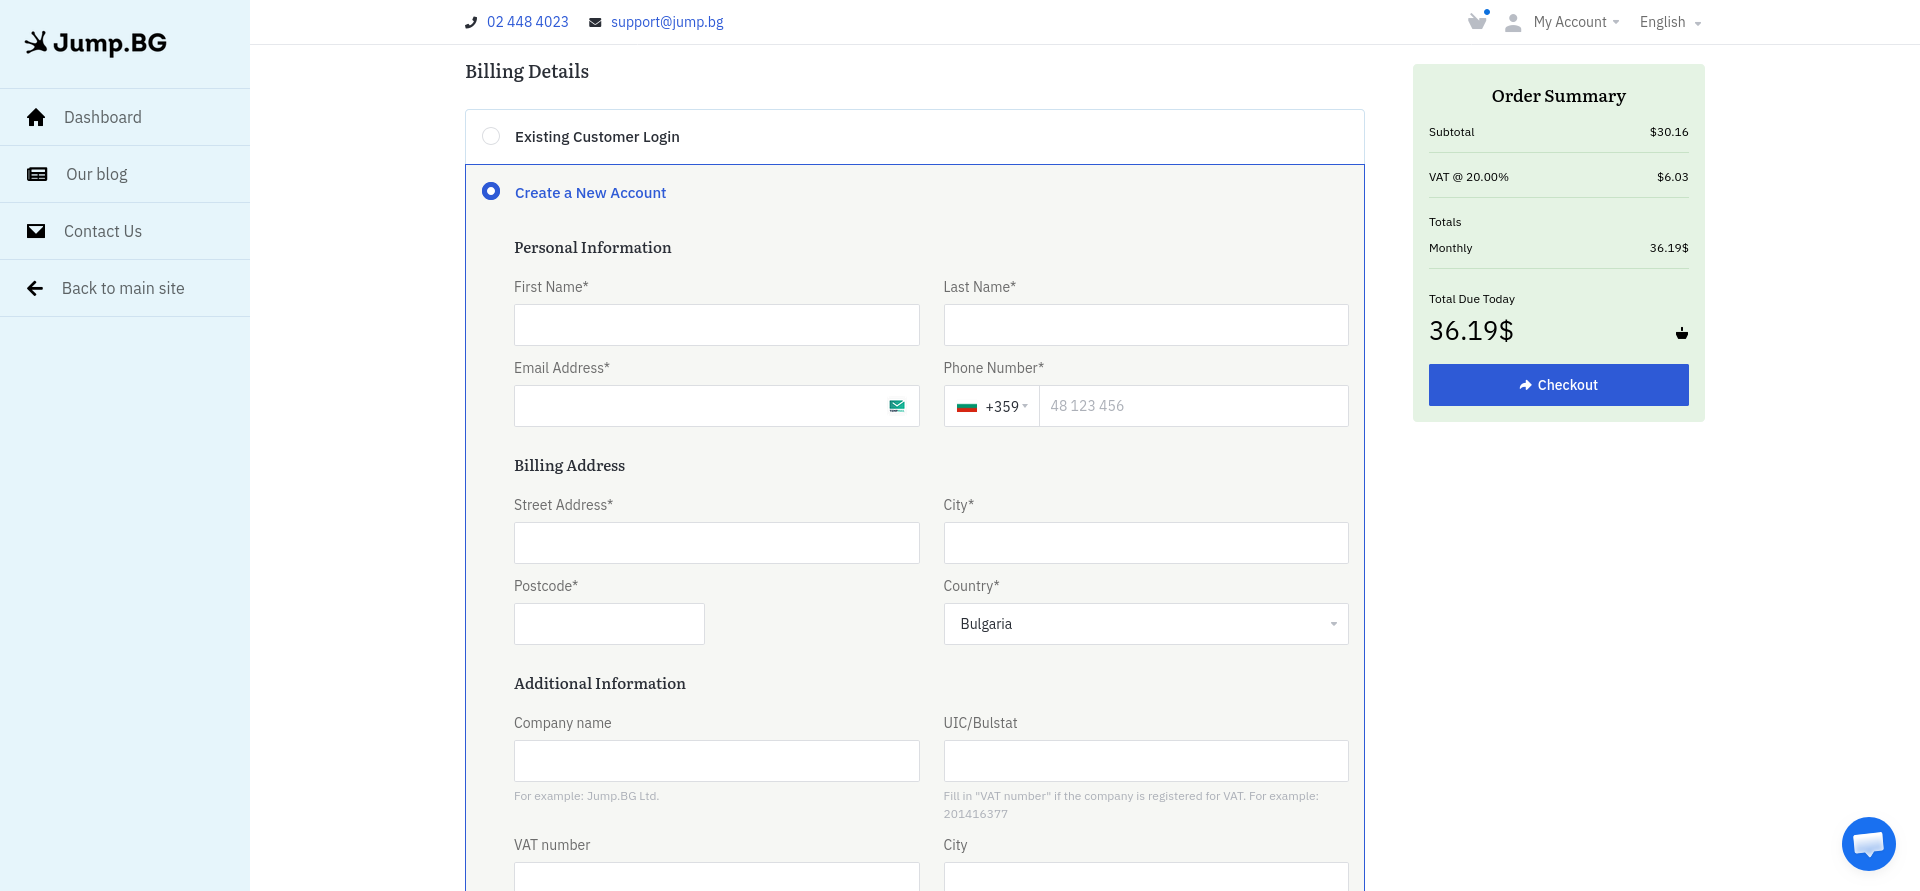The height and width of the screenshot is (891, 1920).
Task: Click the email autofill icon in Email field
Action: 897,406
